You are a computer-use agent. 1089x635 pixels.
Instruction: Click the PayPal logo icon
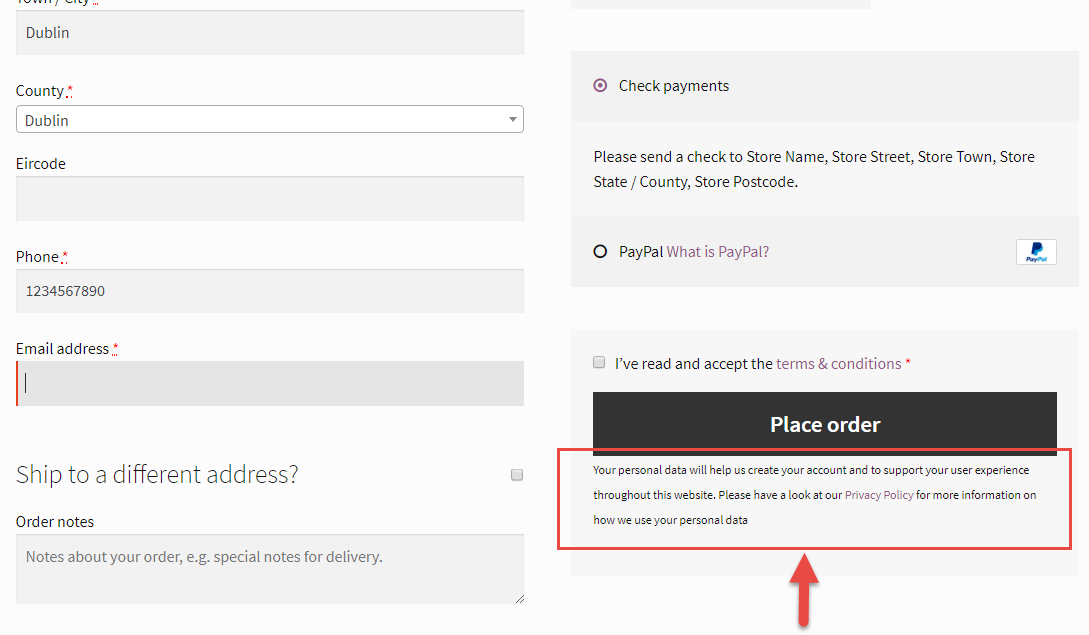(x=1036, y=251)
